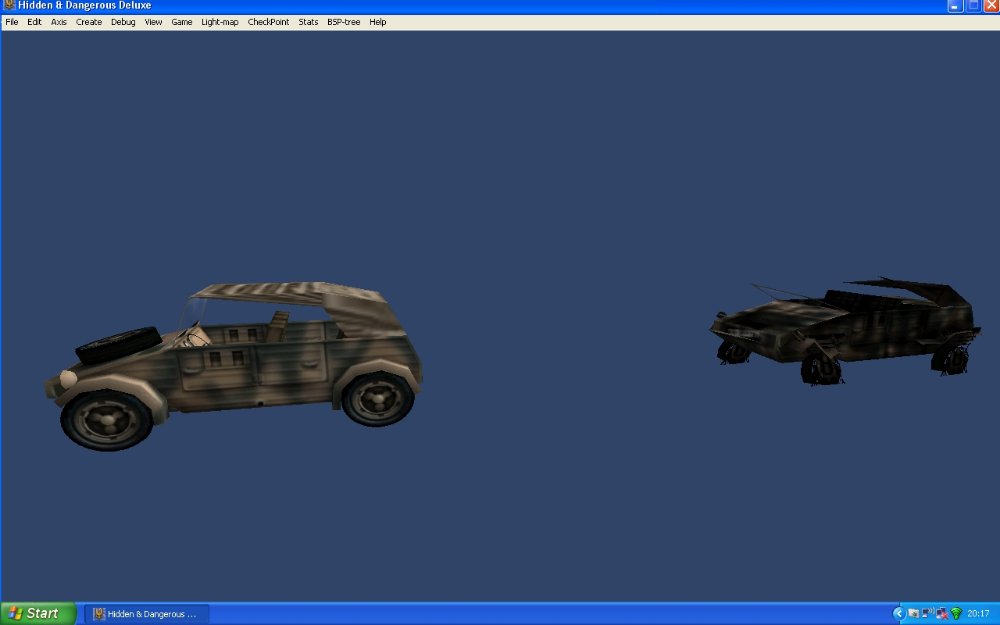
Task: Open the BSP-tree menu
Action: coord(343,21)
